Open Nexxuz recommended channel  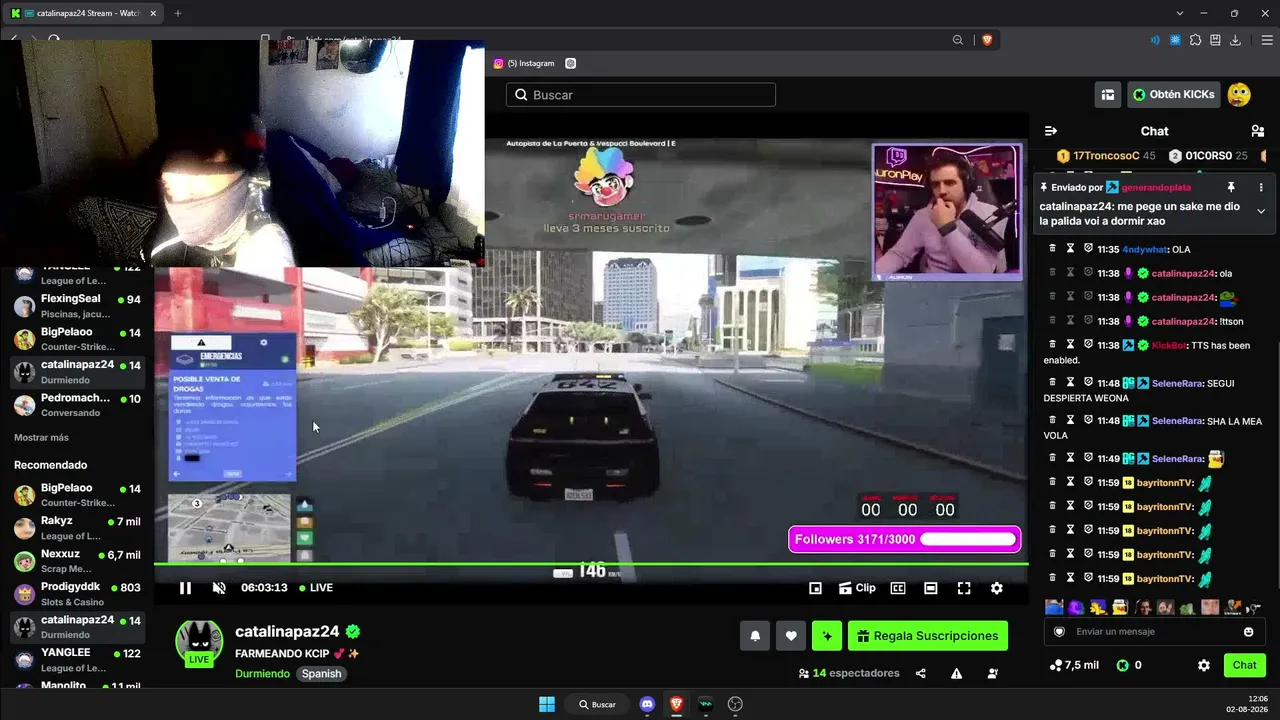[77, 561]
